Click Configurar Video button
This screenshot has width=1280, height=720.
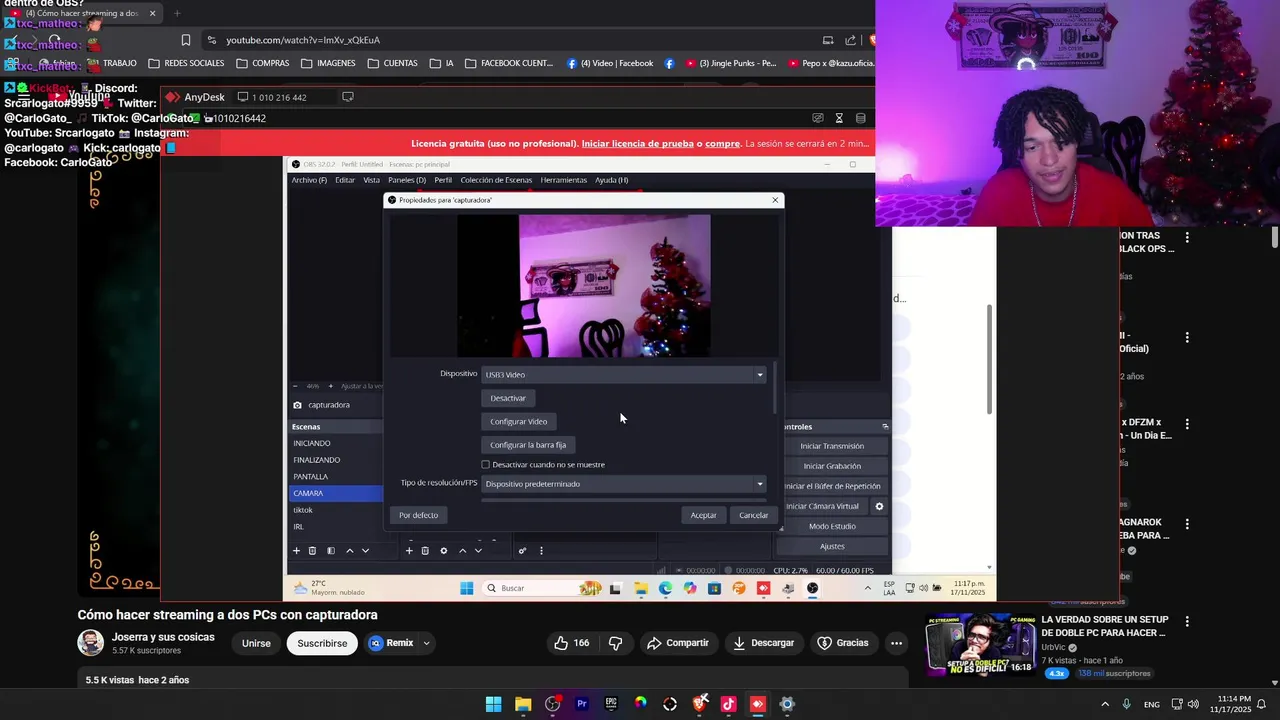coord(519,422)
